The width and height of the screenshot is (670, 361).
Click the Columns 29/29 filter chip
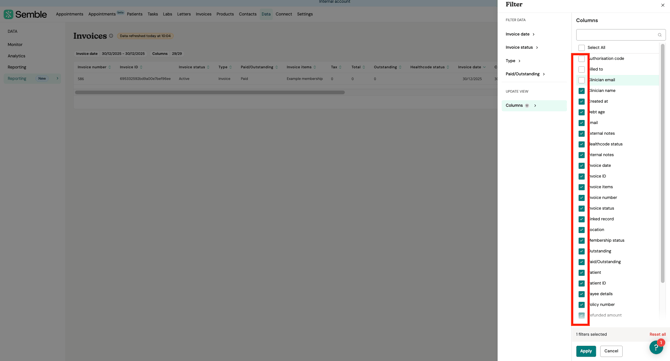pyautogui.click(x=167, y=54)
